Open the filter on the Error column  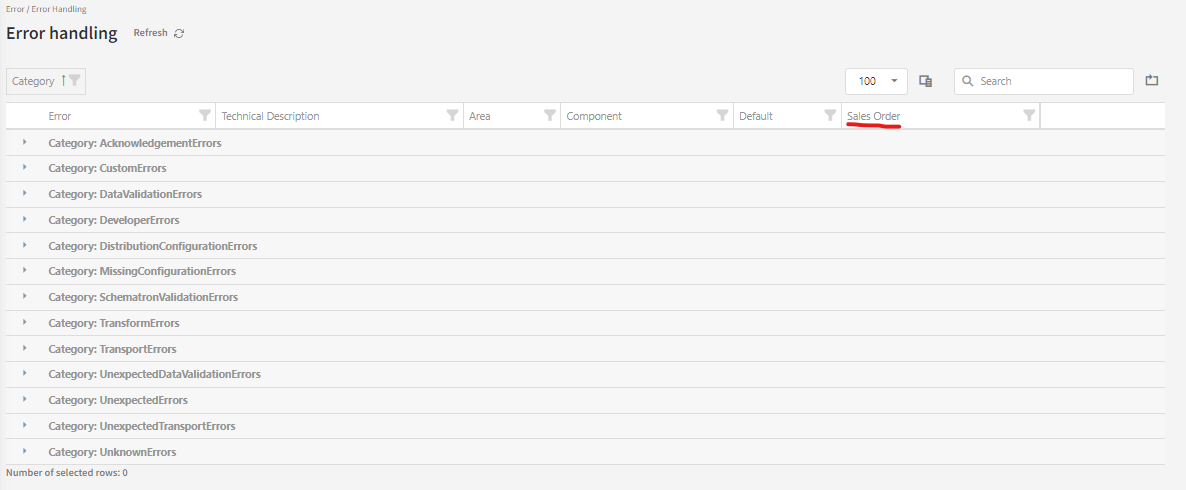205,115
